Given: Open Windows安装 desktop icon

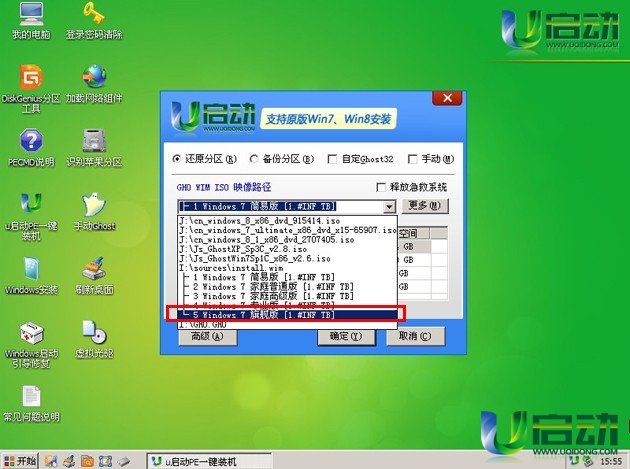Looking at the screenshot, I should click(31, 268).
